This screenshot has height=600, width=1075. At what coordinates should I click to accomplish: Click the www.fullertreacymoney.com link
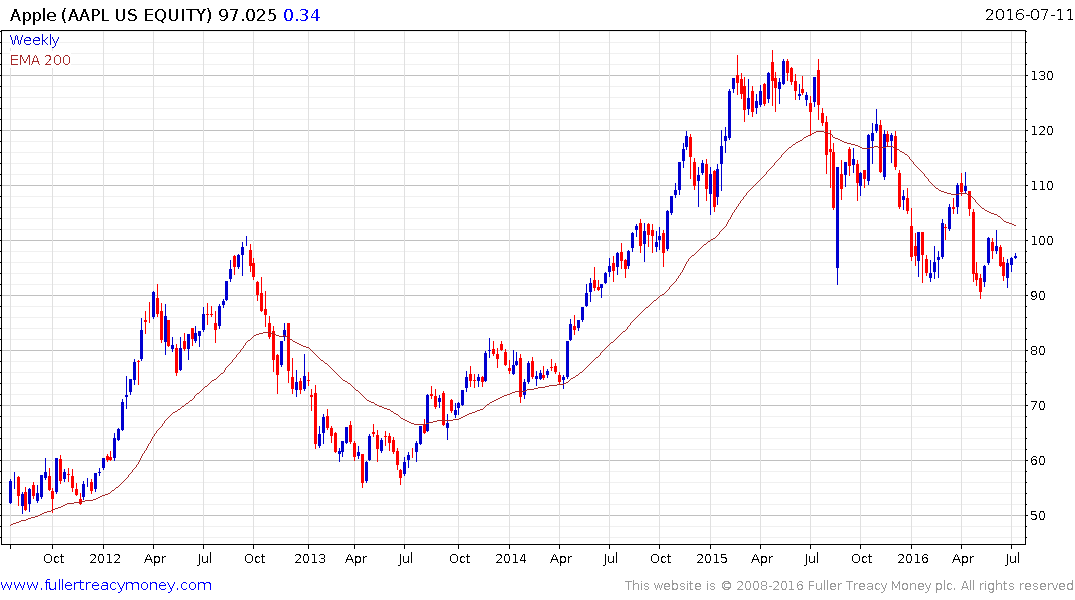(106, 585)
